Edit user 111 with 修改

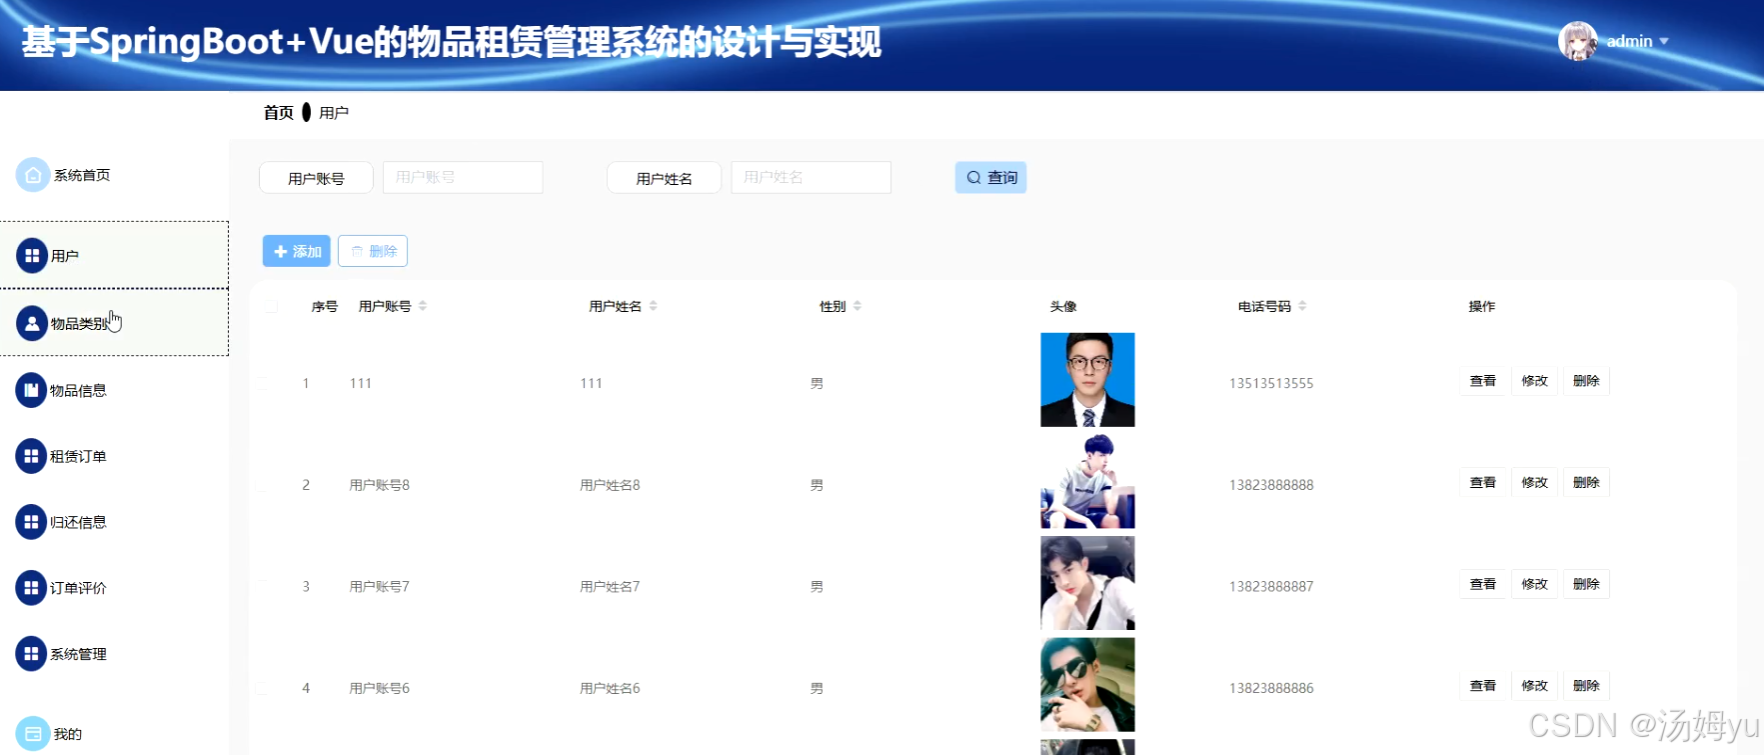1535,381
